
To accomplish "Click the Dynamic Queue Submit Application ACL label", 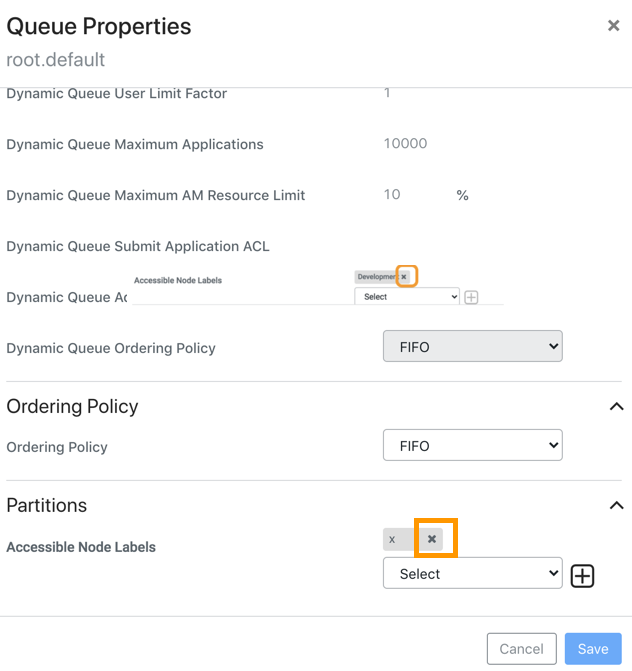I will coord(138,246).
